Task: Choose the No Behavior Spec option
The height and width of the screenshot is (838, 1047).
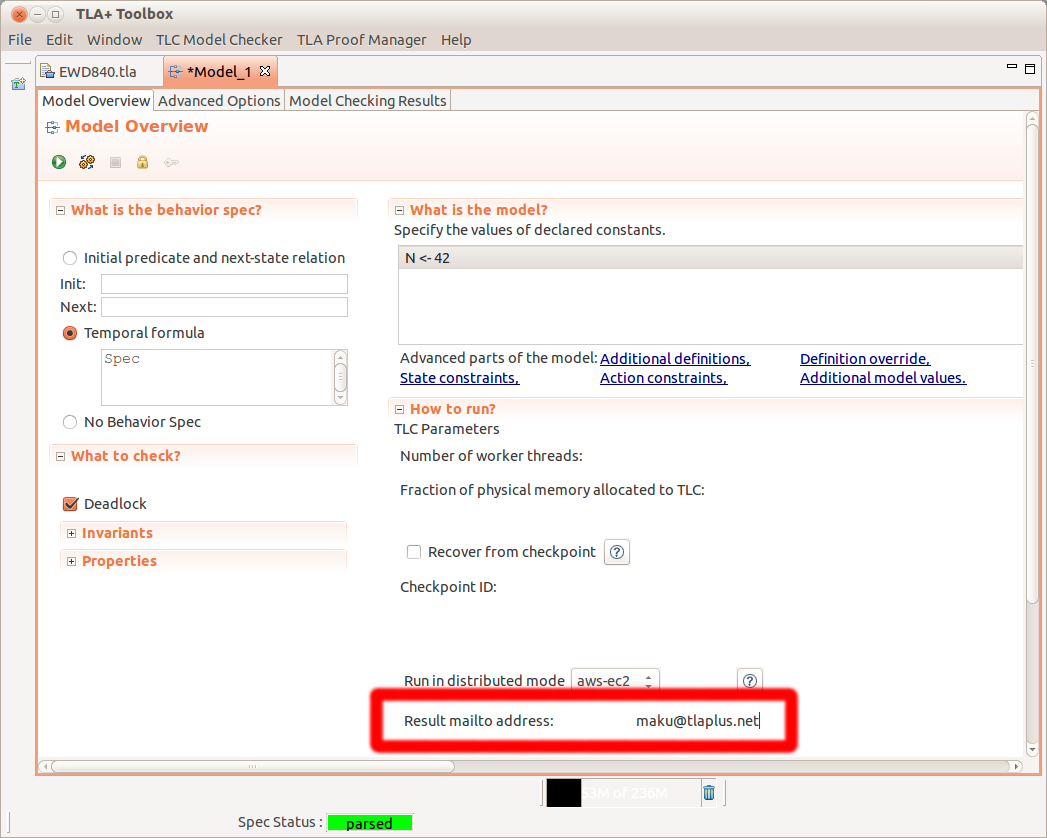Action: (x=70, y=422)
